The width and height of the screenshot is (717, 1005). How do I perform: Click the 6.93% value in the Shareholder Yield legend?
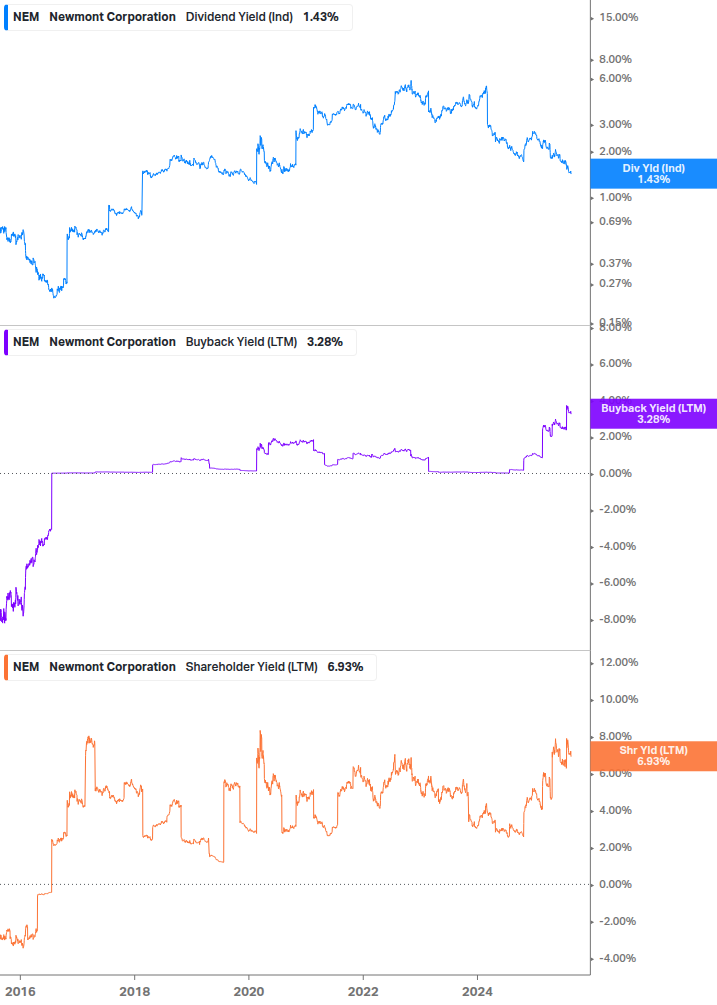[345, 667]
